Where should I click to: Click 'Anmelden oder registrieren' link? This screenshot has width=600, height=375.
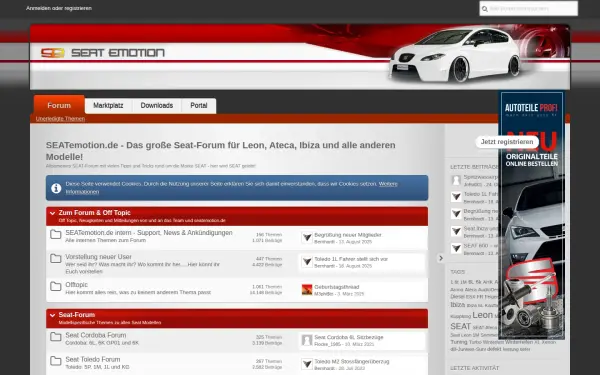click(59, 8)
